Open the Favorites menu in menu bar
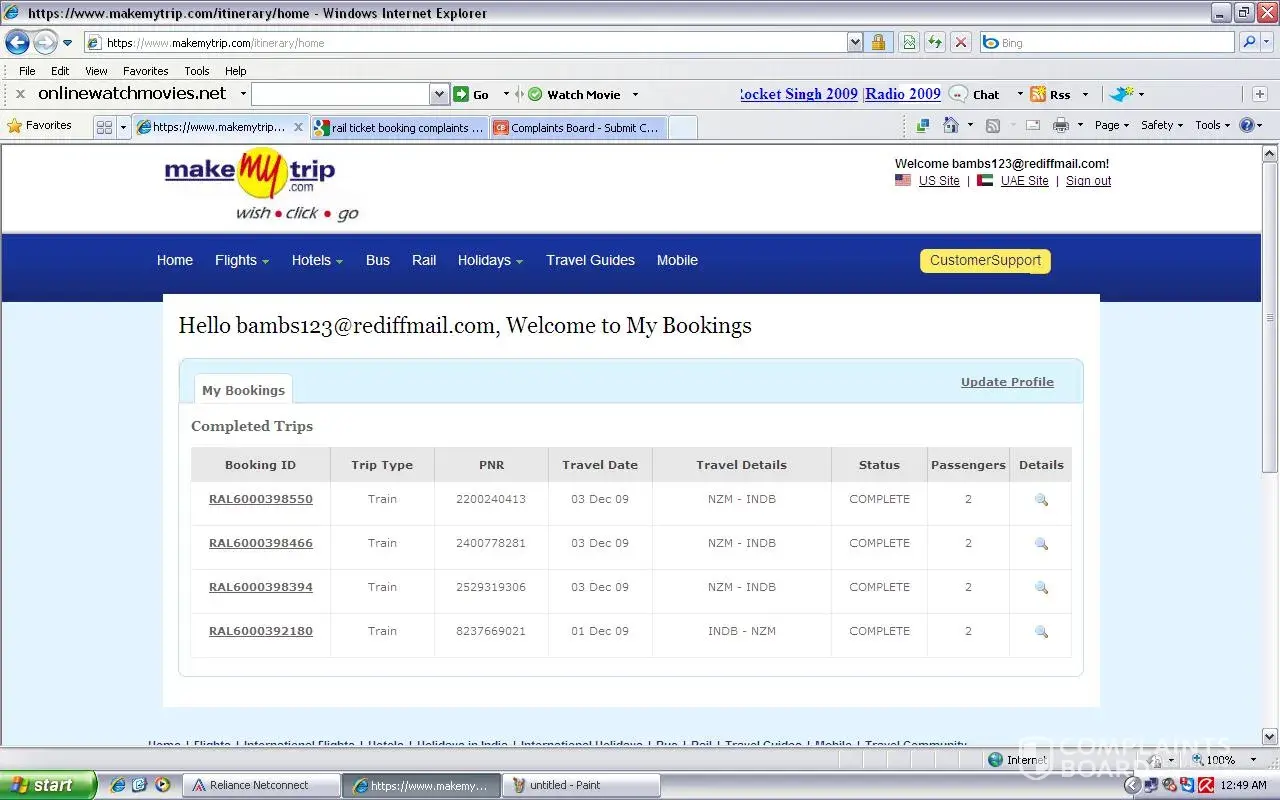 [x=145, y=71]
